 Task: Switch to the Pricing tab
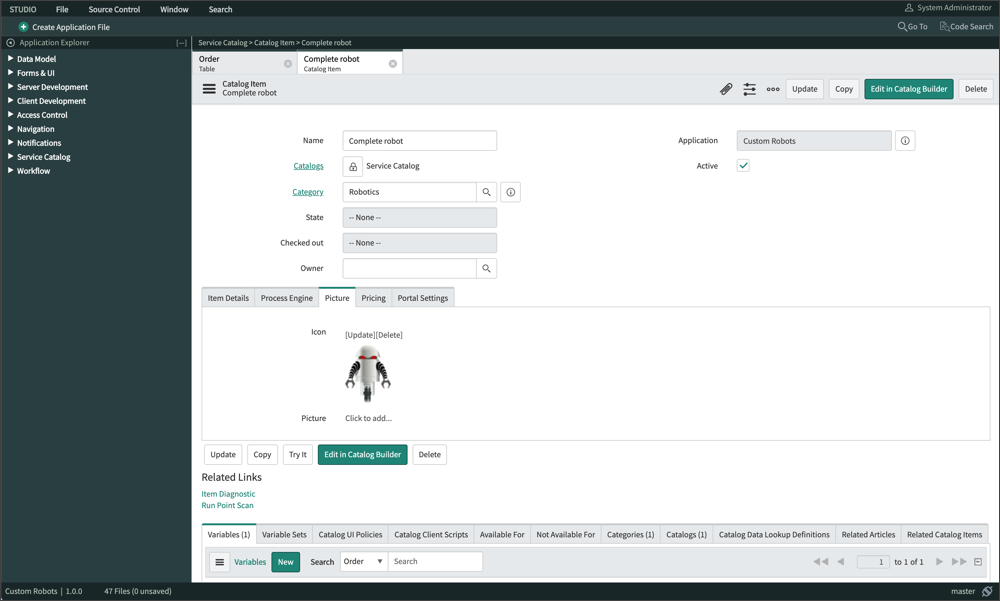[x=372, y=297]
